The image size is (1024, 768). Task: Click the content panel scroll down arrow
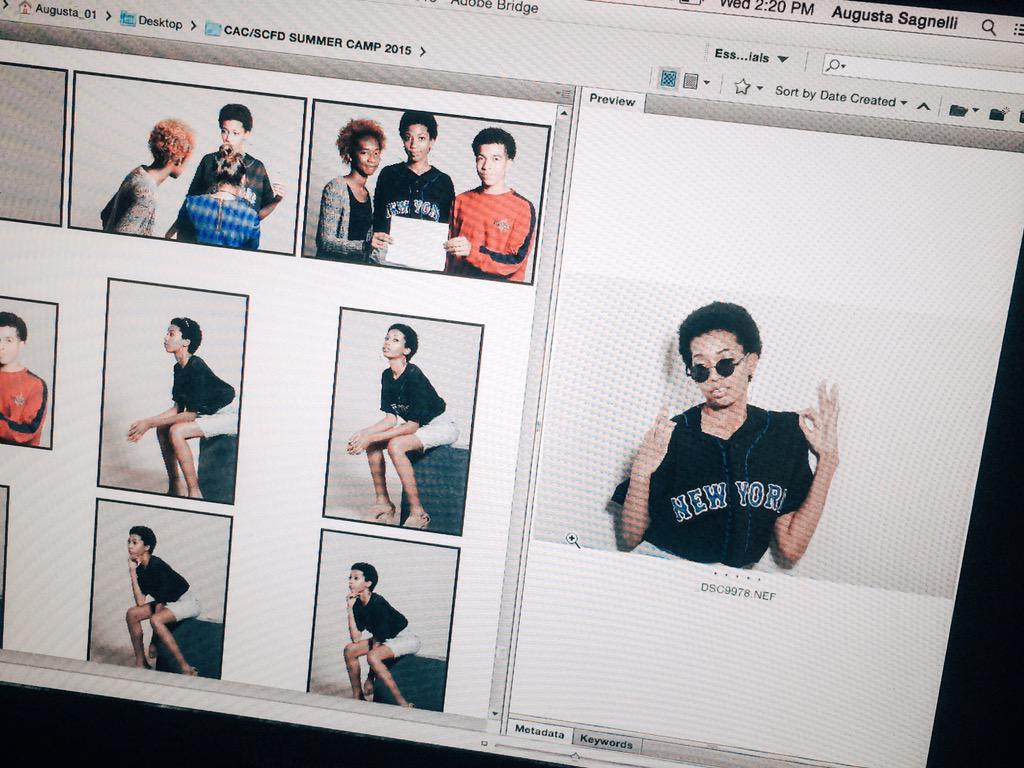(495, 714)
